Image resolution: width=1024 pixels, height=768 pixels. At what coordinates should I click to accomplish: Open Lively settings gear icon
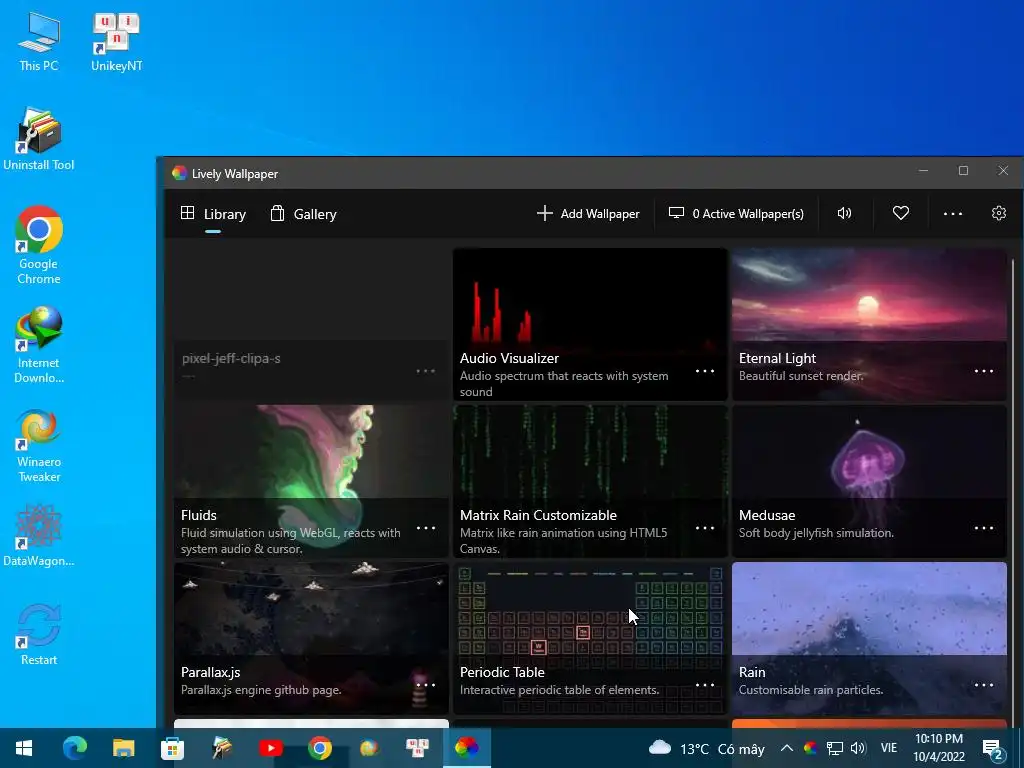tap(999, 213)
